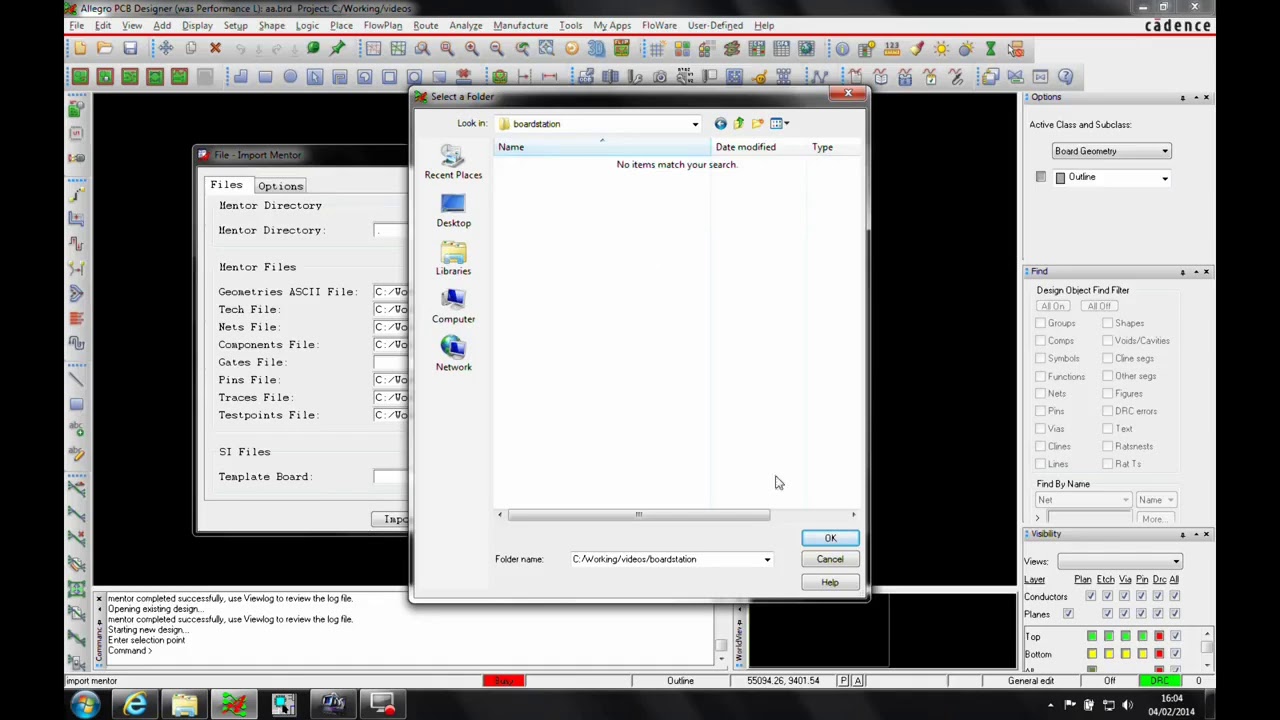The image size is (1280, 720).
Task: Click the sun highlight toolbar icon
Action: coord(941,48)
